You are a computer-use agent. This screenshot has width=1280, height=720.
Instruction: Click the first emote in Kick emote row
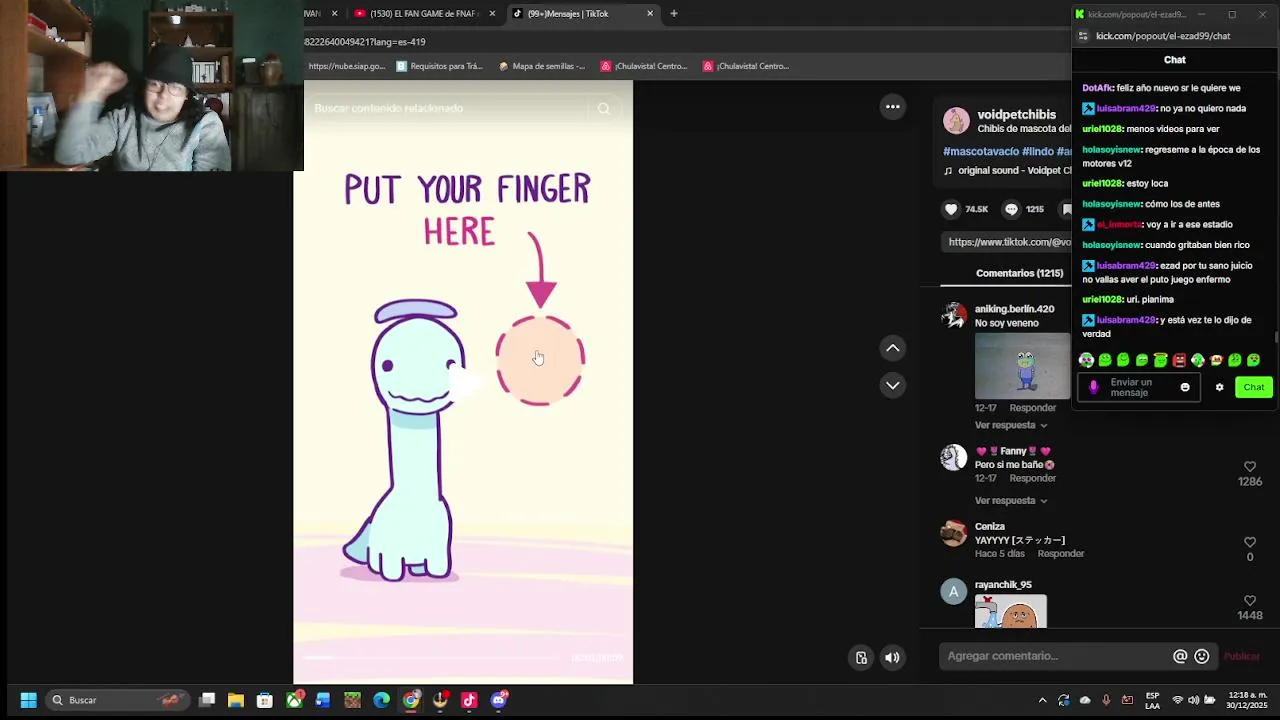tap(1086, 360)
